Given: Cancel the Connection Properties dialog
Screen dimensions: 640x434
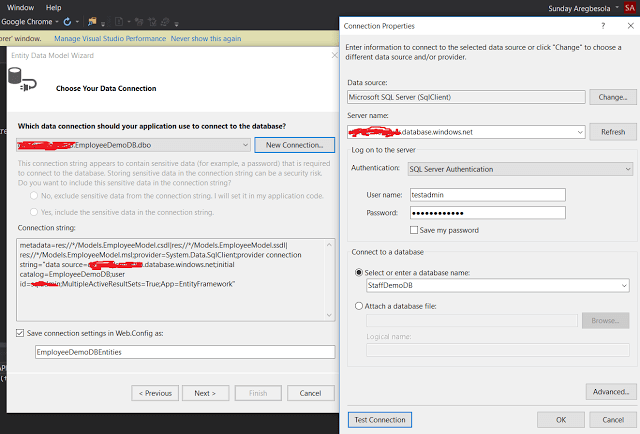Looking at the screenshot, I should (x=613, y=420).
